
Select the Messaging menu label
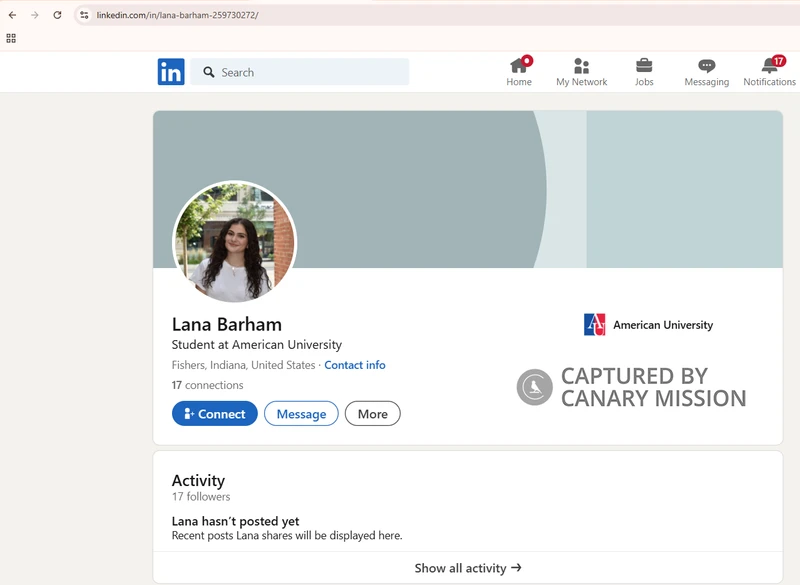(707, 82)
